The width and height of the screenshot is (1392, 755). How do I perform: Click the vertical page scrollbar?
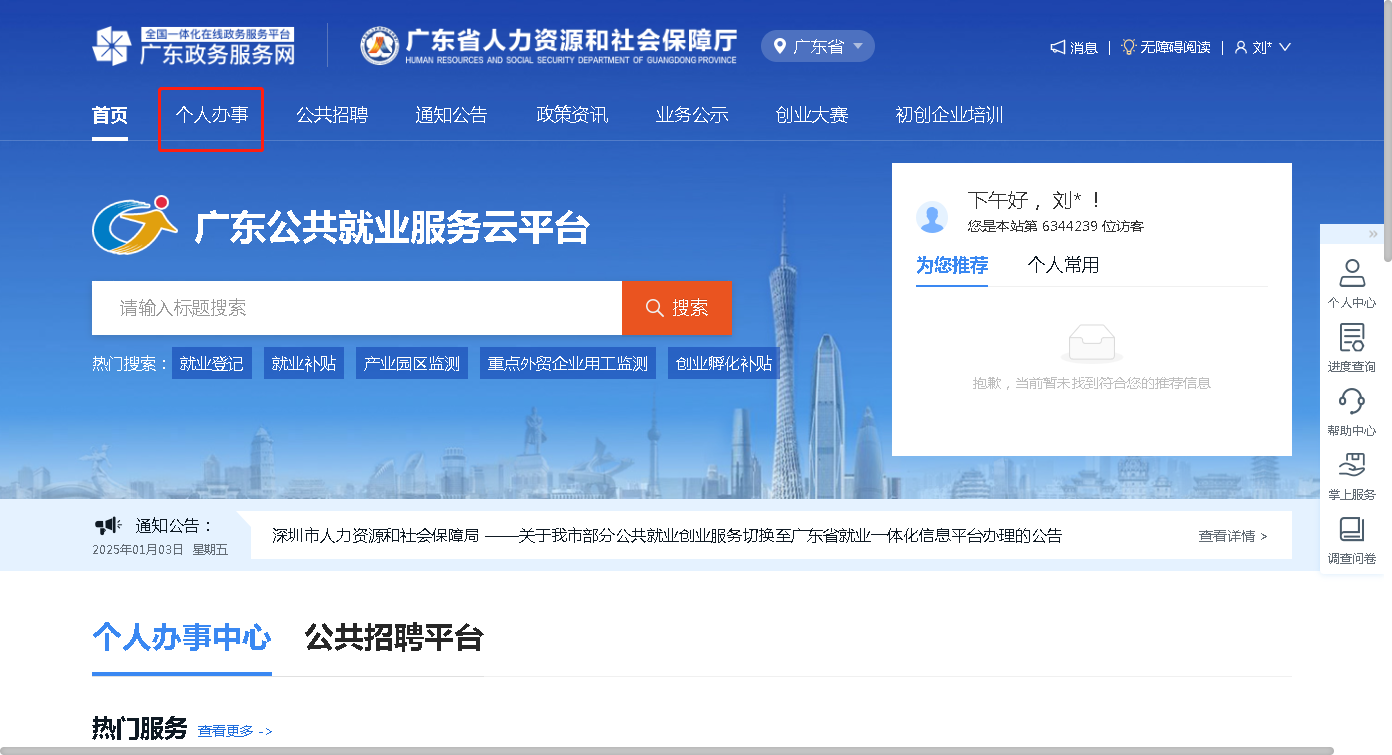(x=1387, y=130)
